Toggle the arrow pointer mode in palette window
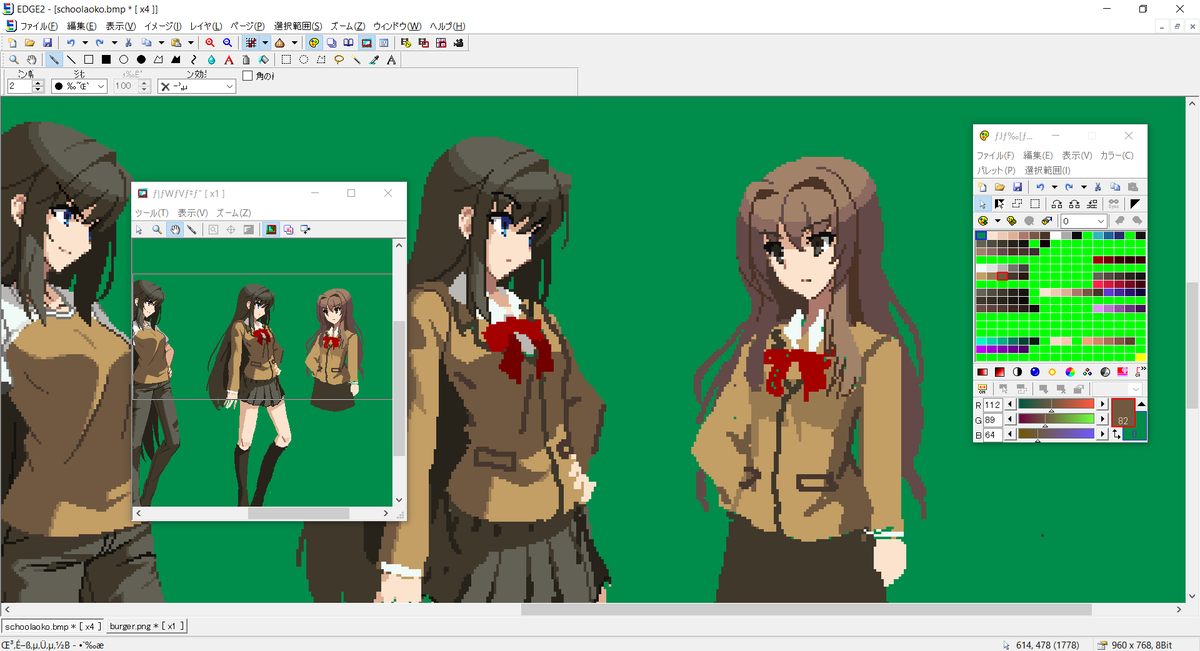Screen dimensions: 1200x651 [x=982, y=203]
